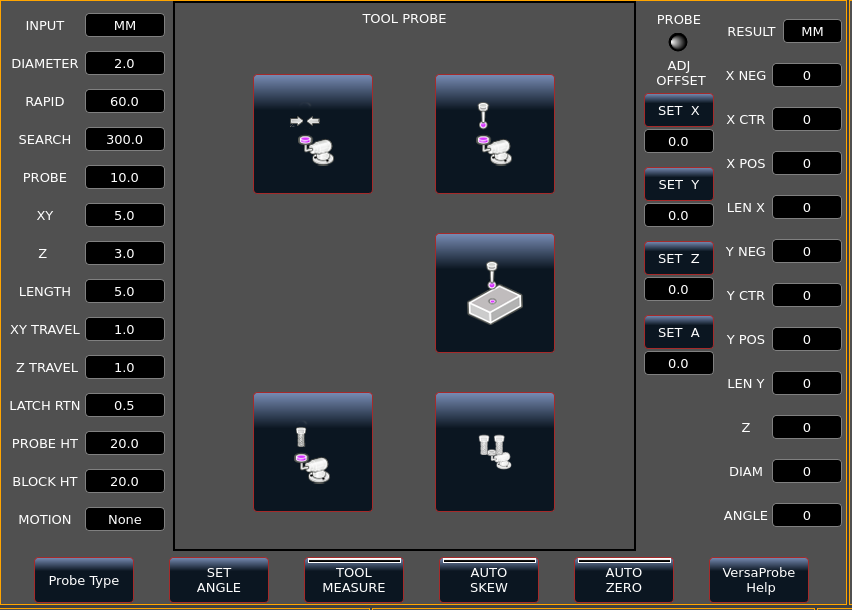Image resolution: width=852 pixels, height=610 pixels.
Task: Click the RESULT units field MM
Action: [x=812, y=31]
